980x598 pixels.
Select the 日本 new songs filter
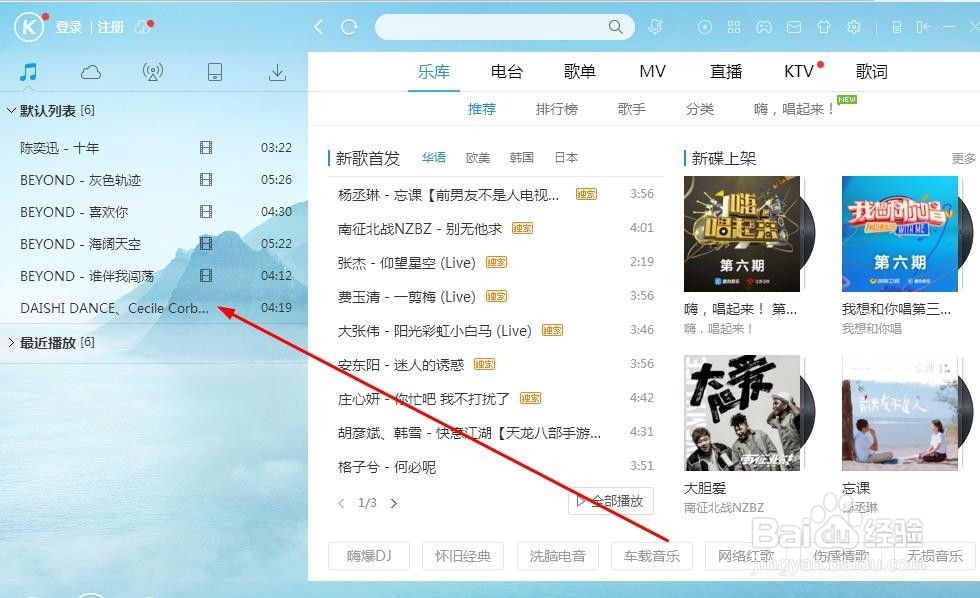point(565,157)
